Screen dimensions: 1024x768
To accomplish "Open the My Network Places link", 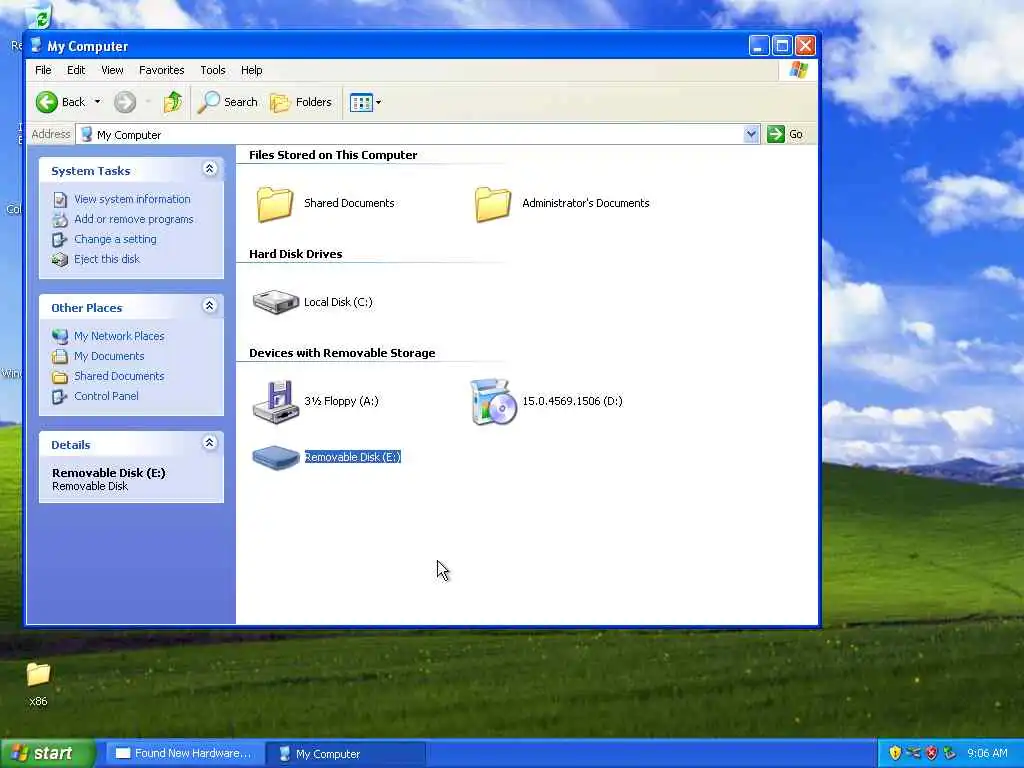I will 119,336.
